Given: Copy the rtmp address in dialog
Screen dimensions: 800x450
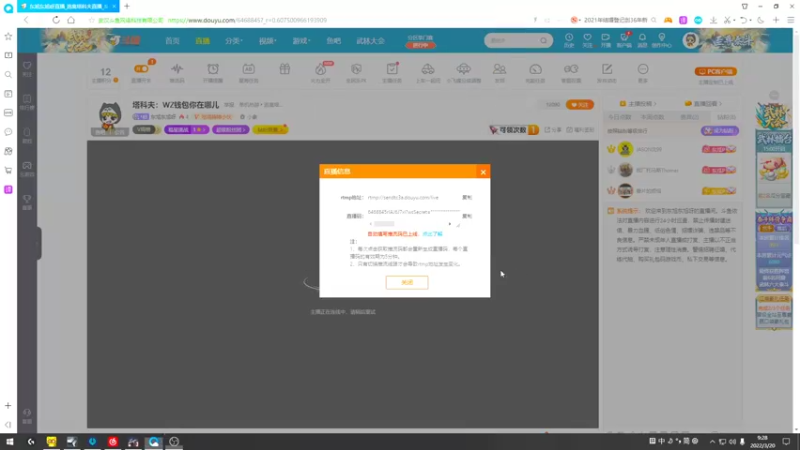Looking at the screenshot, I should [x=467, y=197].
